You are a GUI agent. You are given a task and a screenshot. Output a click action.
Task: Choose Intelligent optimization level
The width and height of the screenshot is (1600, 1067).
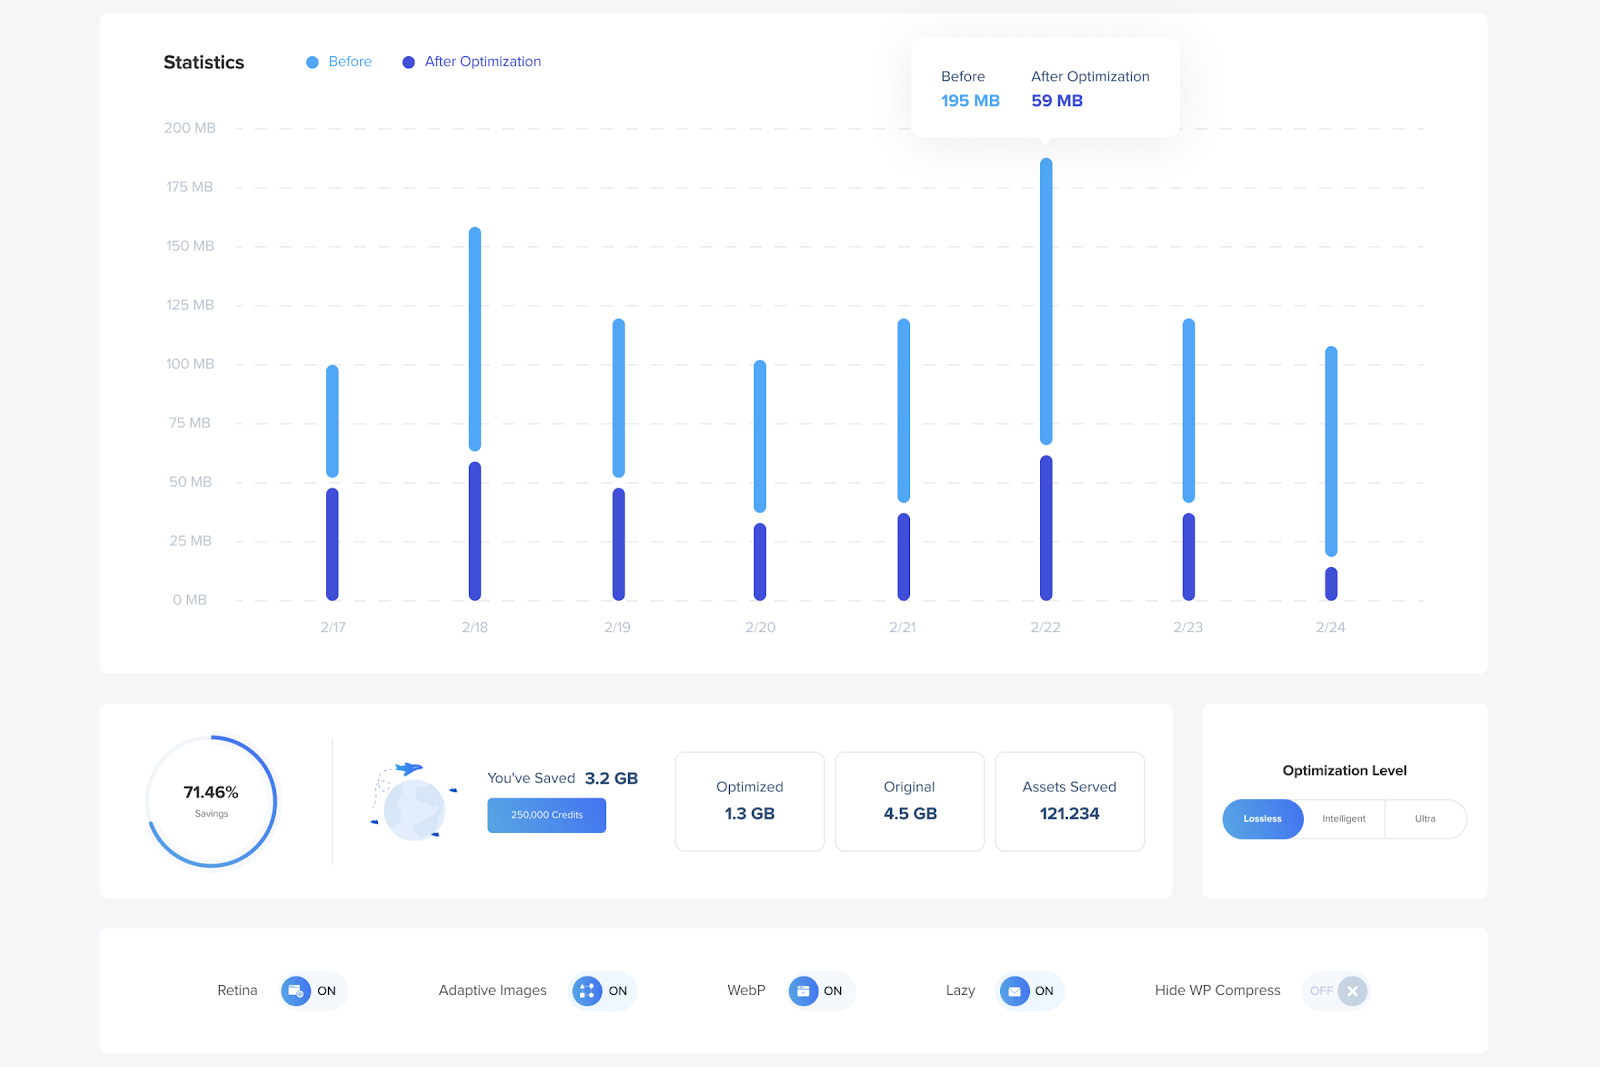pos(1343,819)
